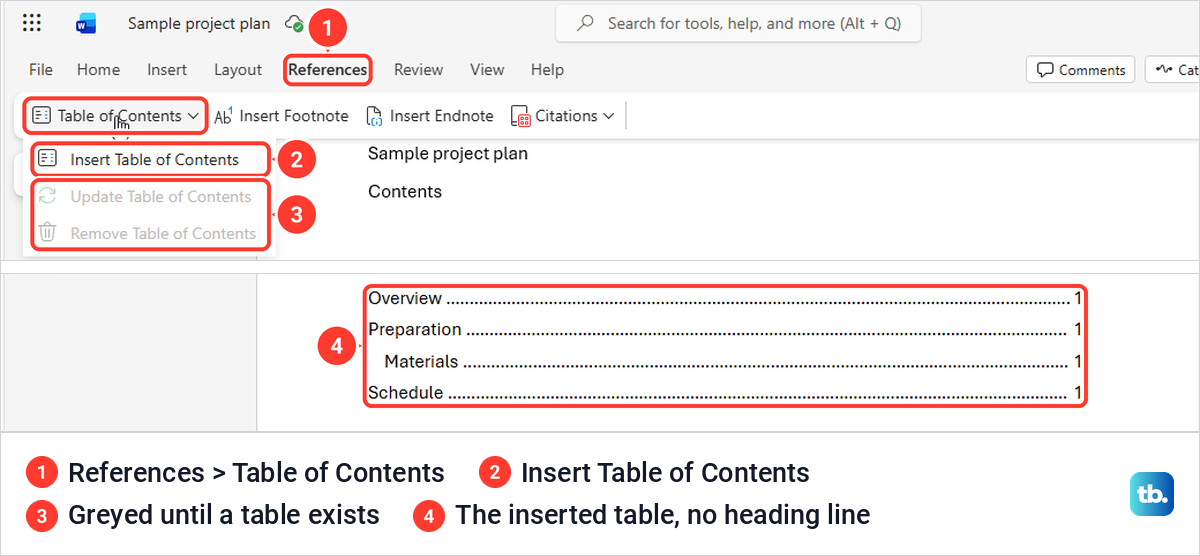
Task: Switch to the Layout tab
Action: 238,70
